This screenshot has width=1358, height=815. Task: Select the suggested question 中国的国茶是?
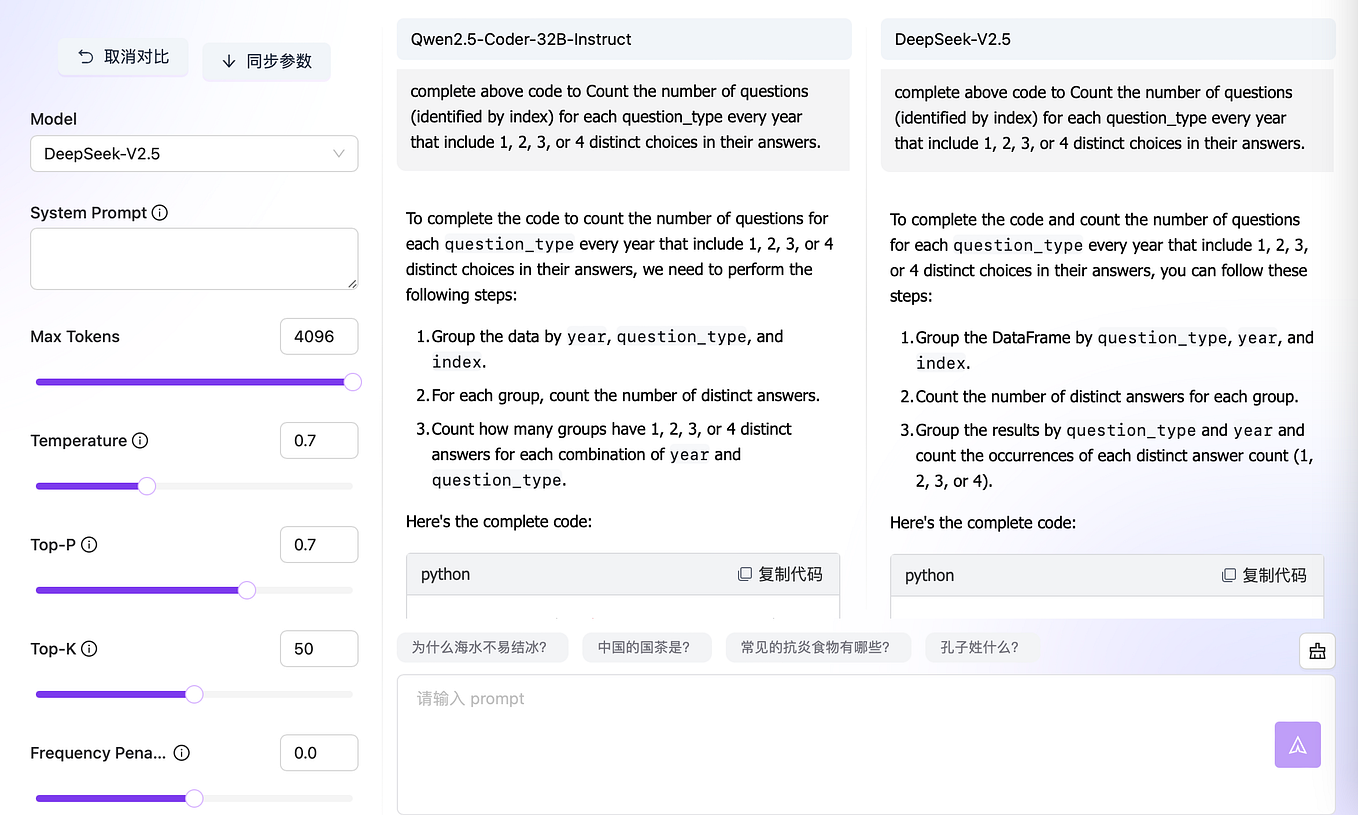tap(647, 647)
